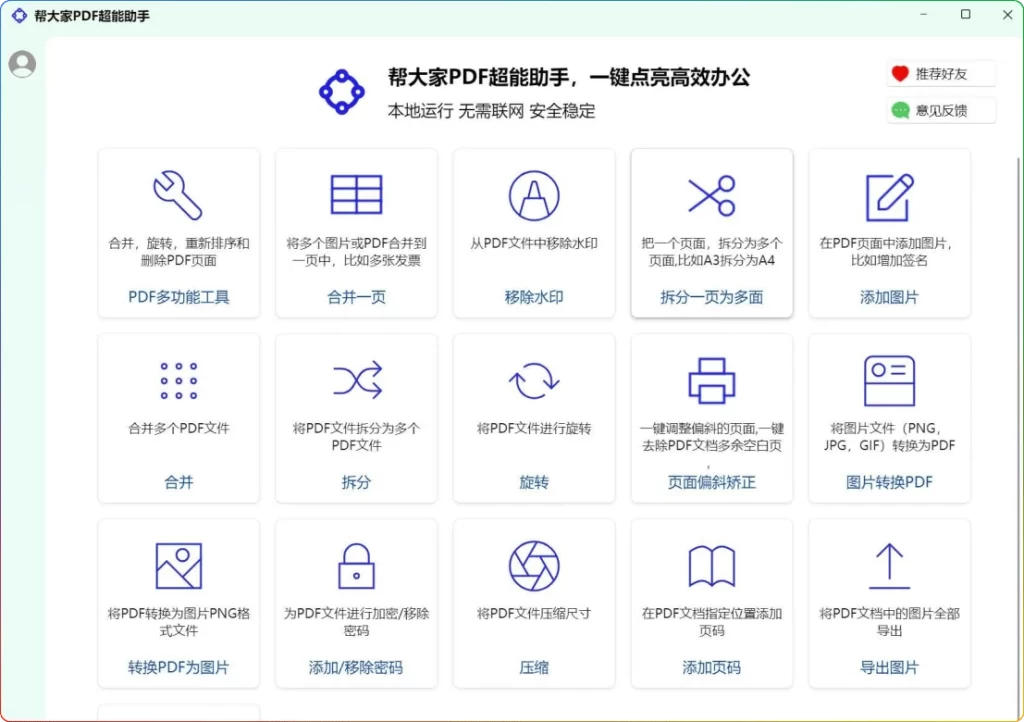Screen dimensions: 1024x722
Task: Click the 旋转 rotate circular icon
Action: (533, 380)
